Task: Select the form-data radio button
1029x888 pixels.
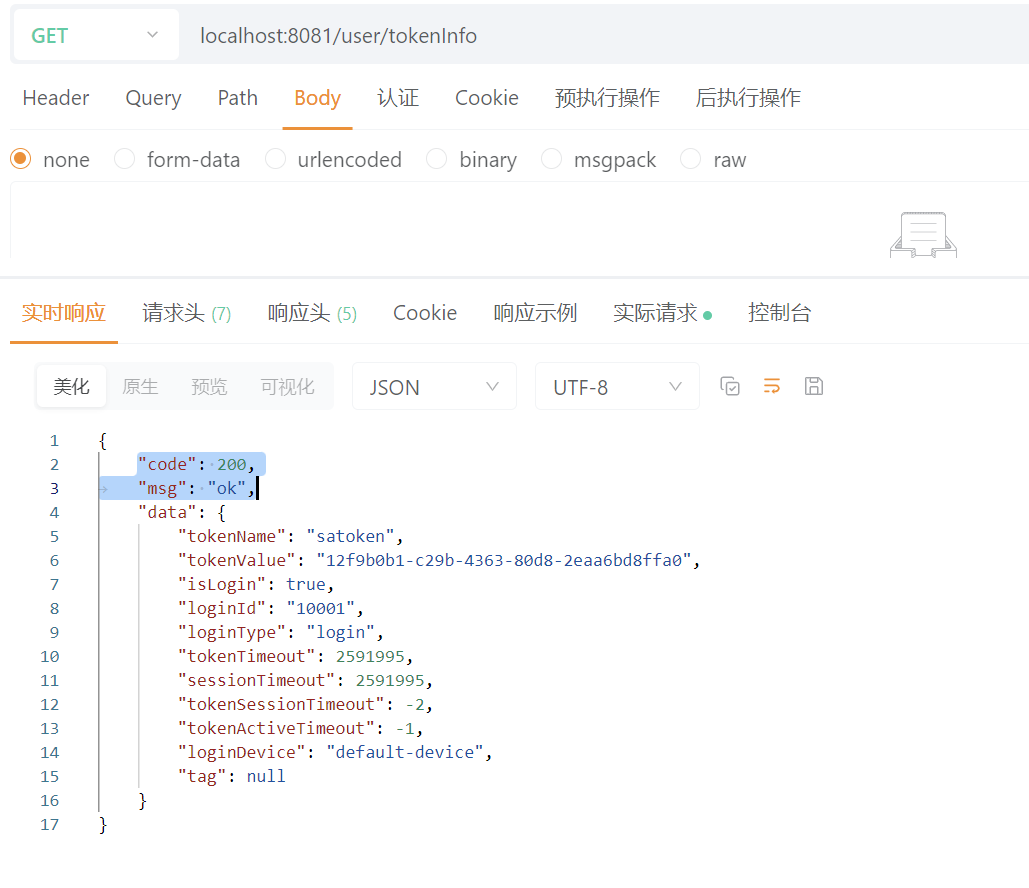Action: 125,159
